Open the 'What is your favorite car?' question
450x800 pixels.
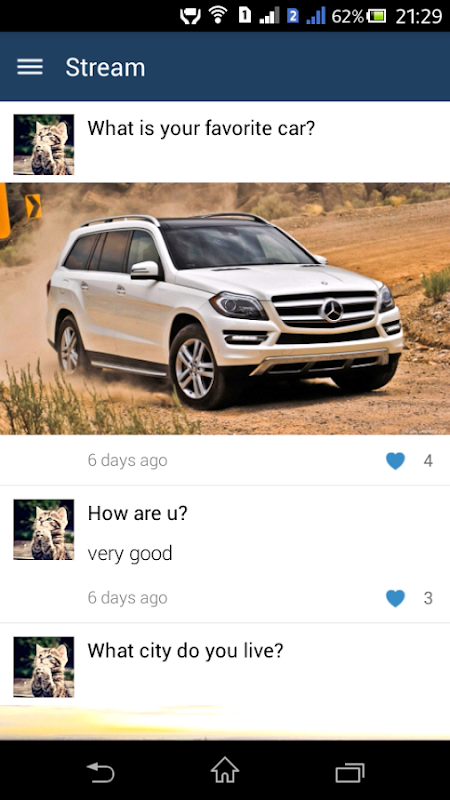(201, 128)
